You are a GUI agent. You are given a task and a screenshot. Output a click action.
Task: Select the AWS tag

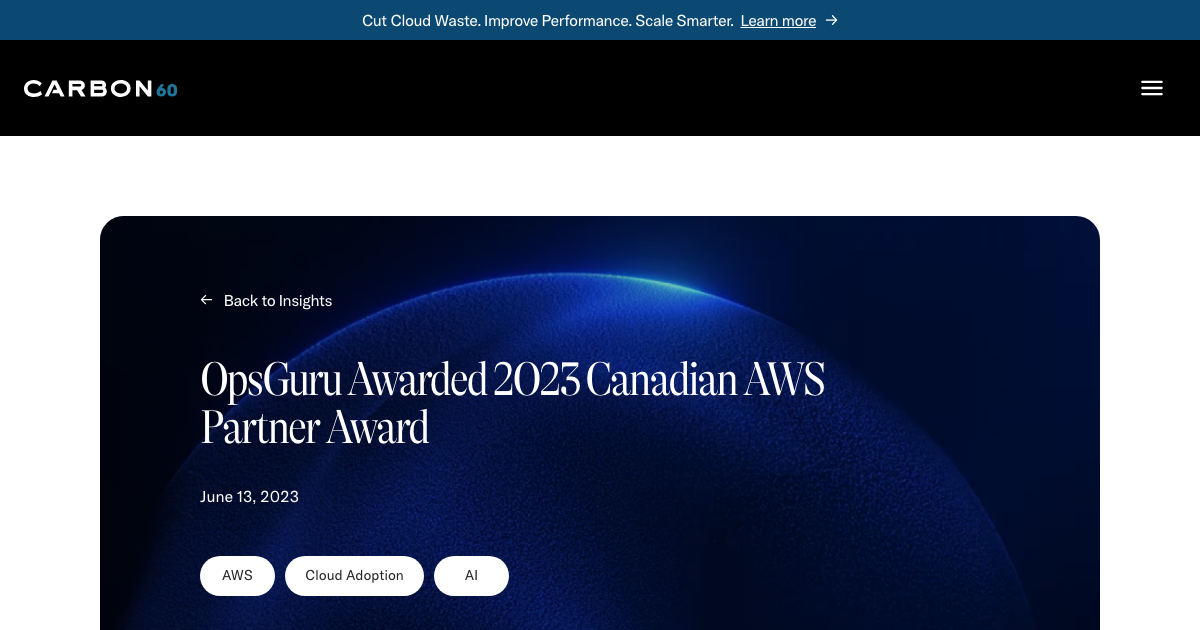click(237, 576)
